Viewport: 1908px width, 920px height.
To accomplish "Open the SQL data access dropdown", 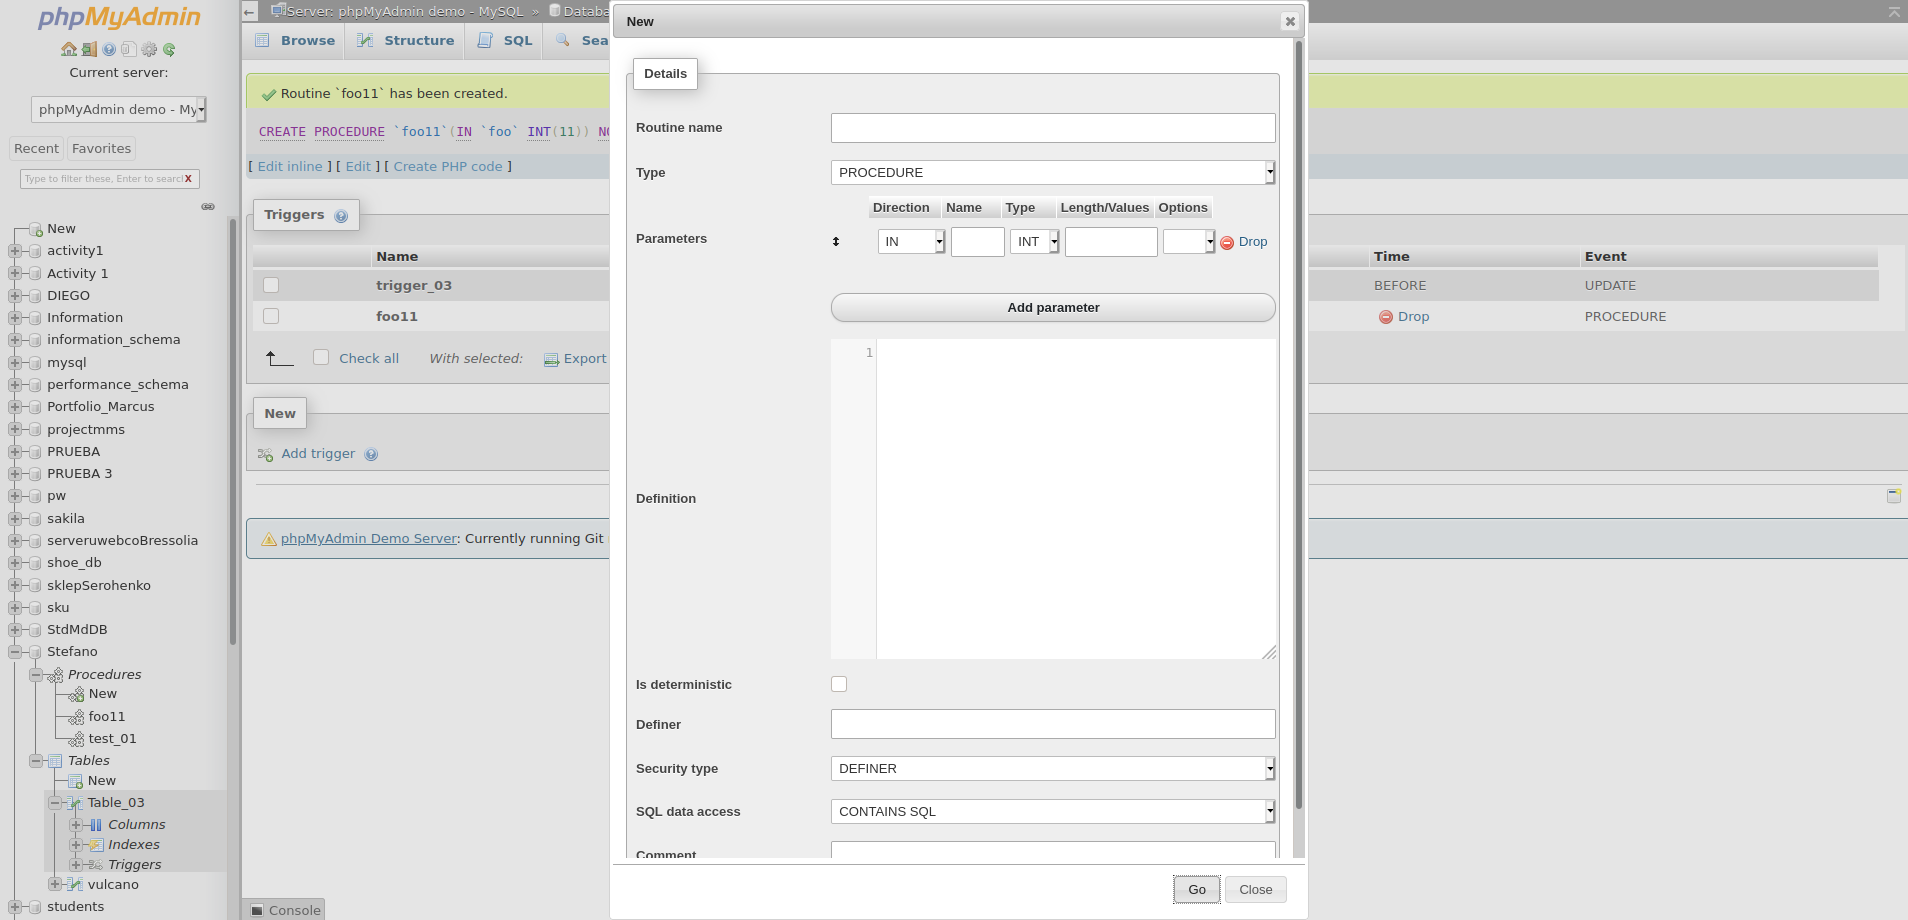I will (x=1053, y=811).
